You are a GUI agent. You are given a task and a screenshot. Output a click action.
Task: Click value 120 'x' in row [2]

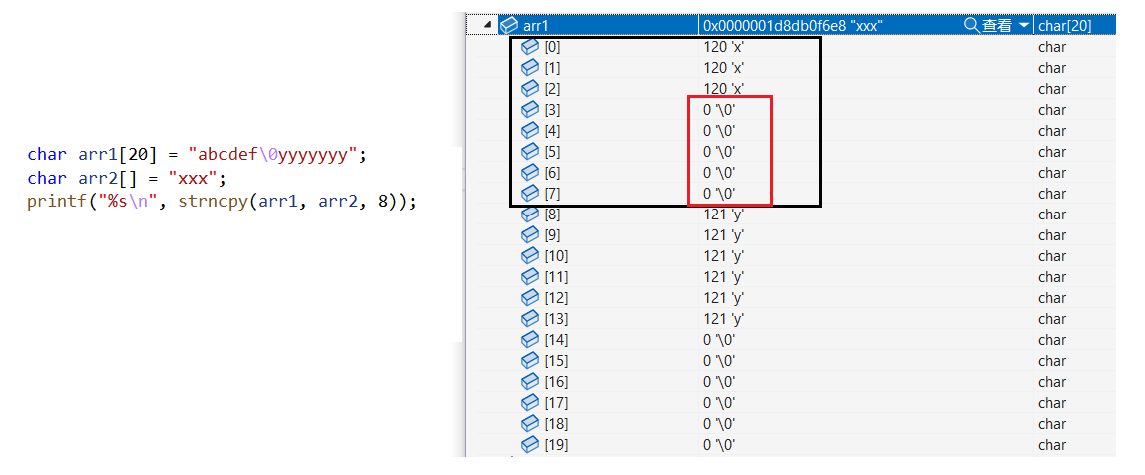tap(723, 88)
